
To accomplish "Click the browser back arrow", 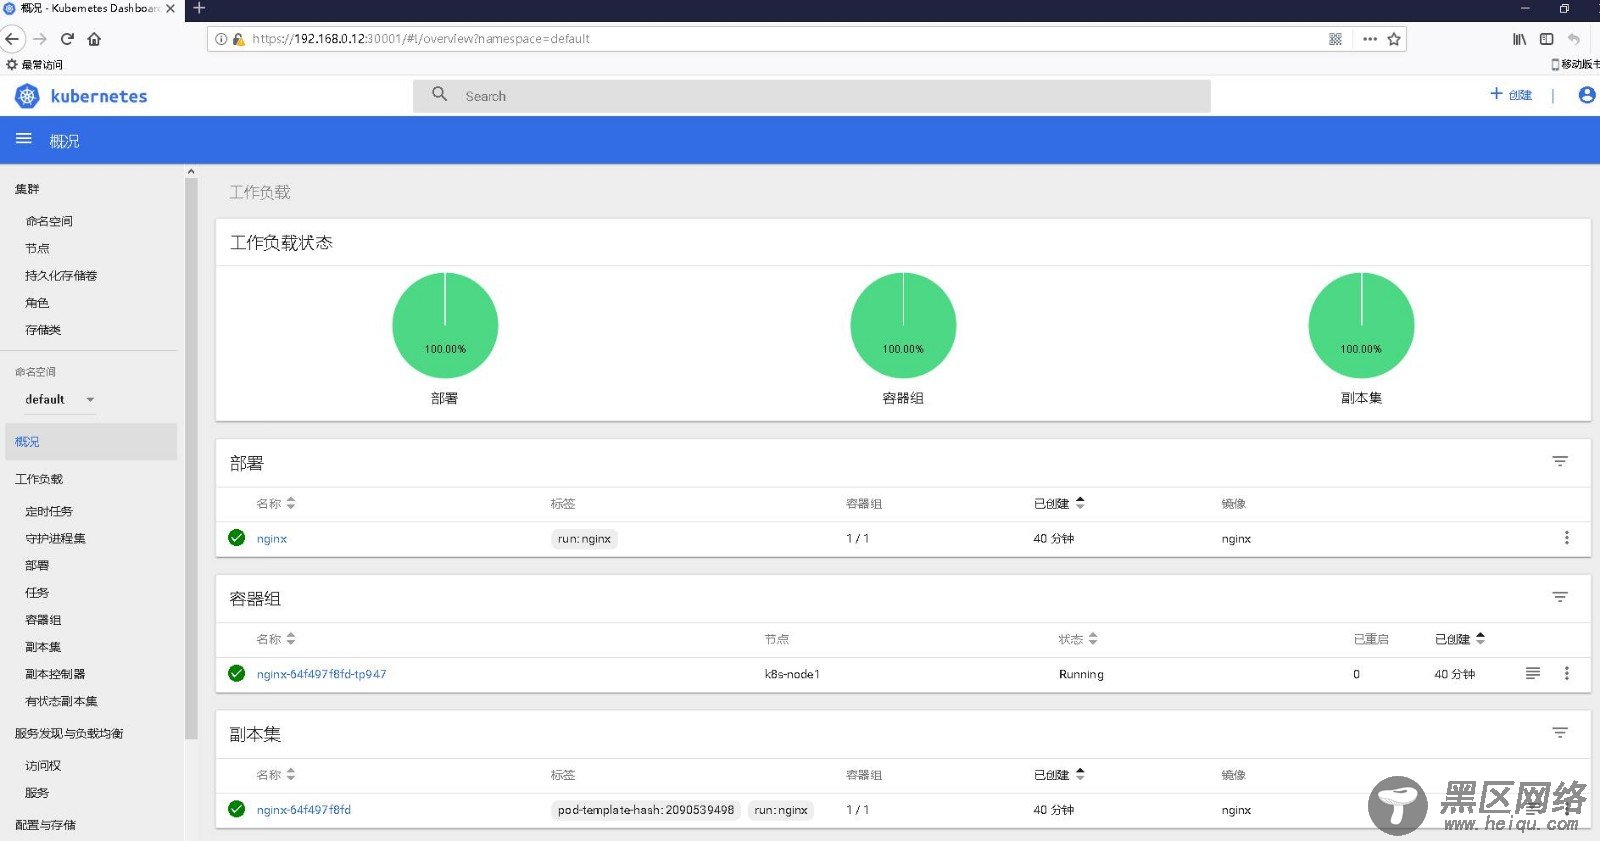I will click(12, 39).
